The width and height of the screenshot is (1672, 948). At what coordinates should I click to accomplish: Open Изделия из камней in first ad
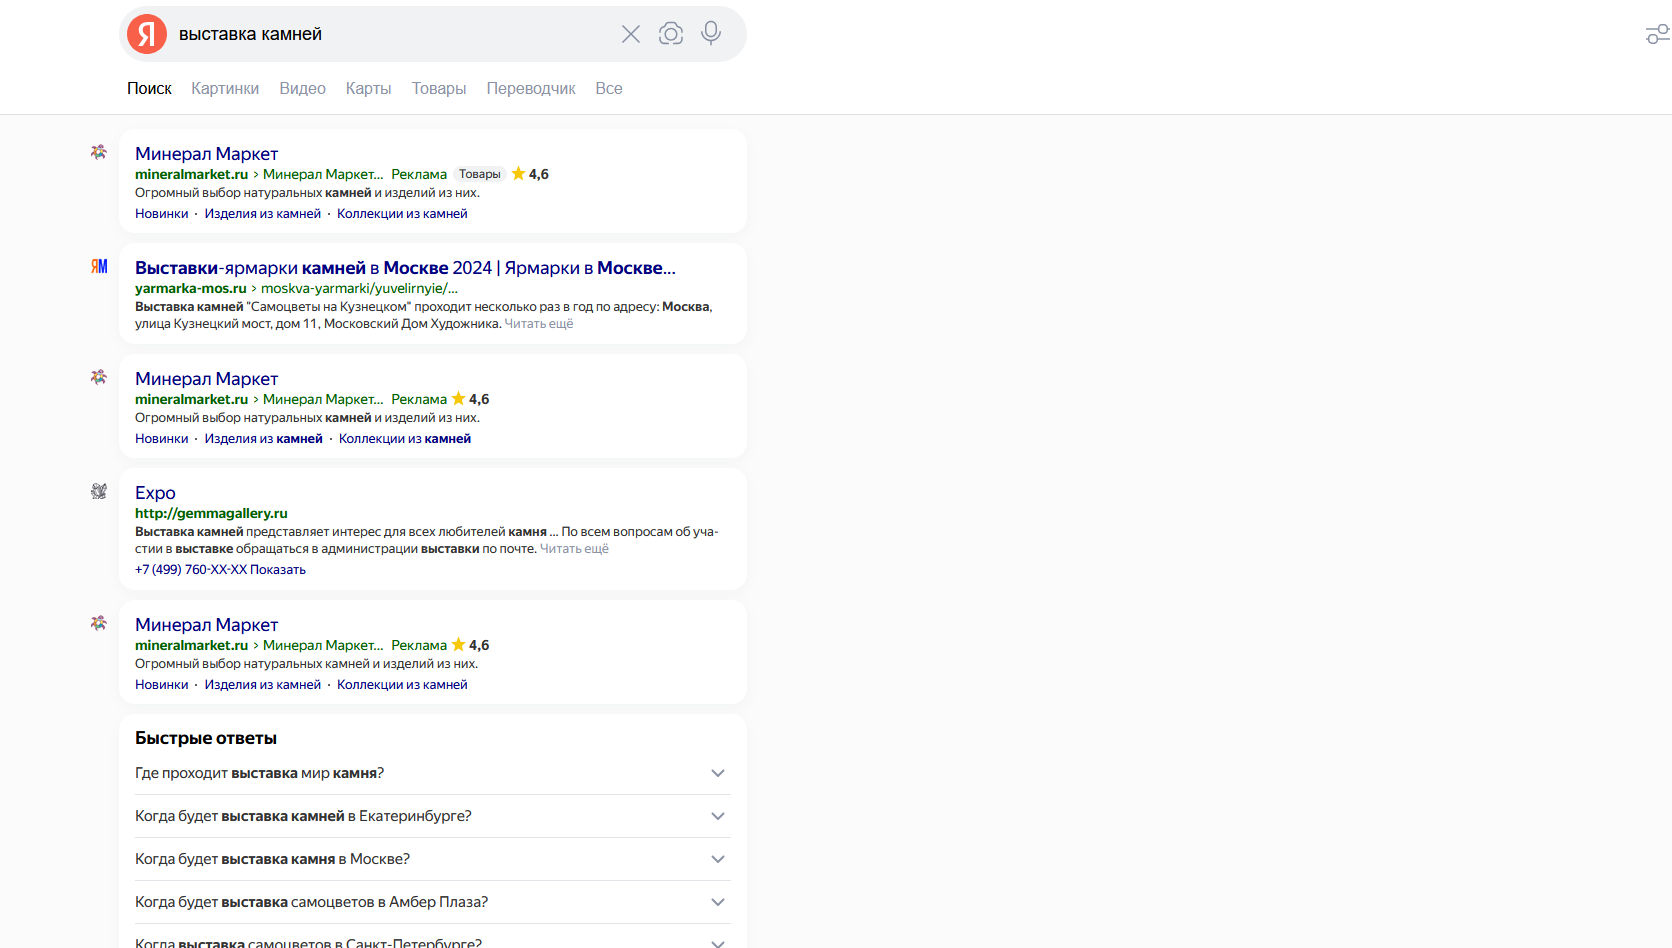(x=263, y=213)
